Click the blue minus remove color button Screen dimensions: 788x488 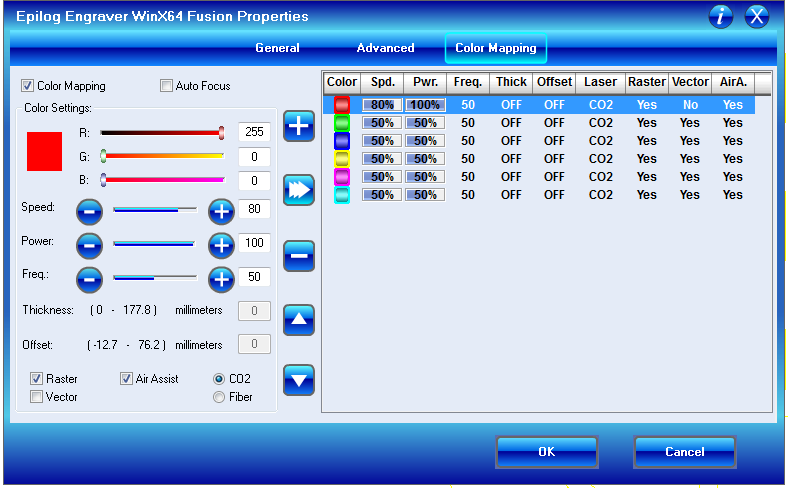(299, 256)
